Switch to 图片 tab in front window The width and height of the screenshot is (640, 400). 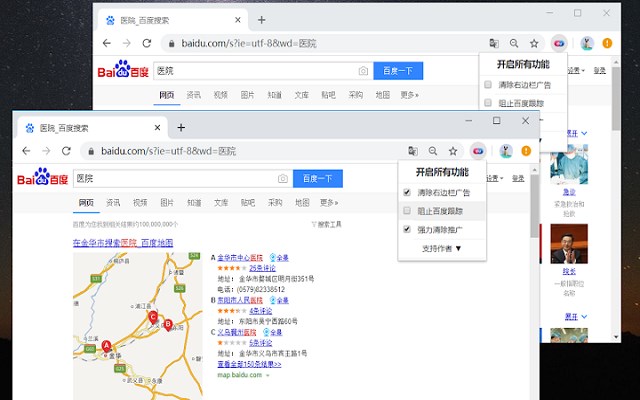click(167, 202)
